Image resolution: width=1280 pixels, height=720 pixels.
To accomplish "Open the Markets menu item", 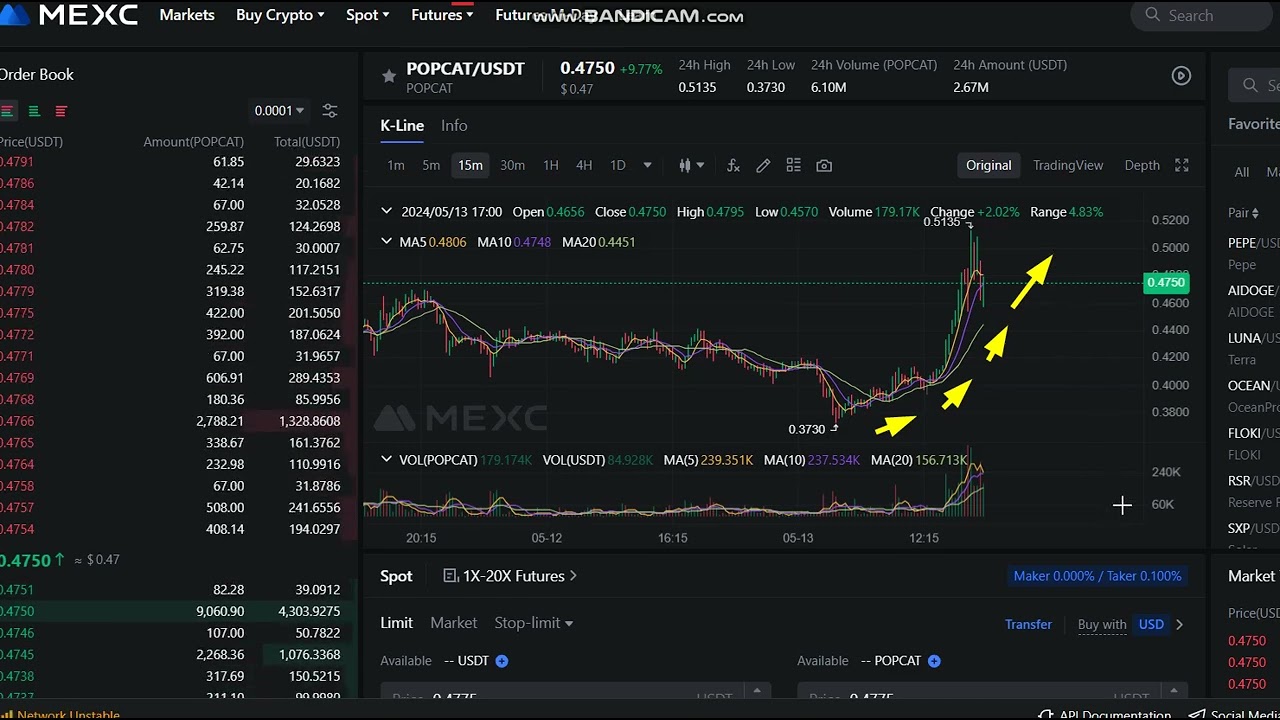I will (187, 15).
